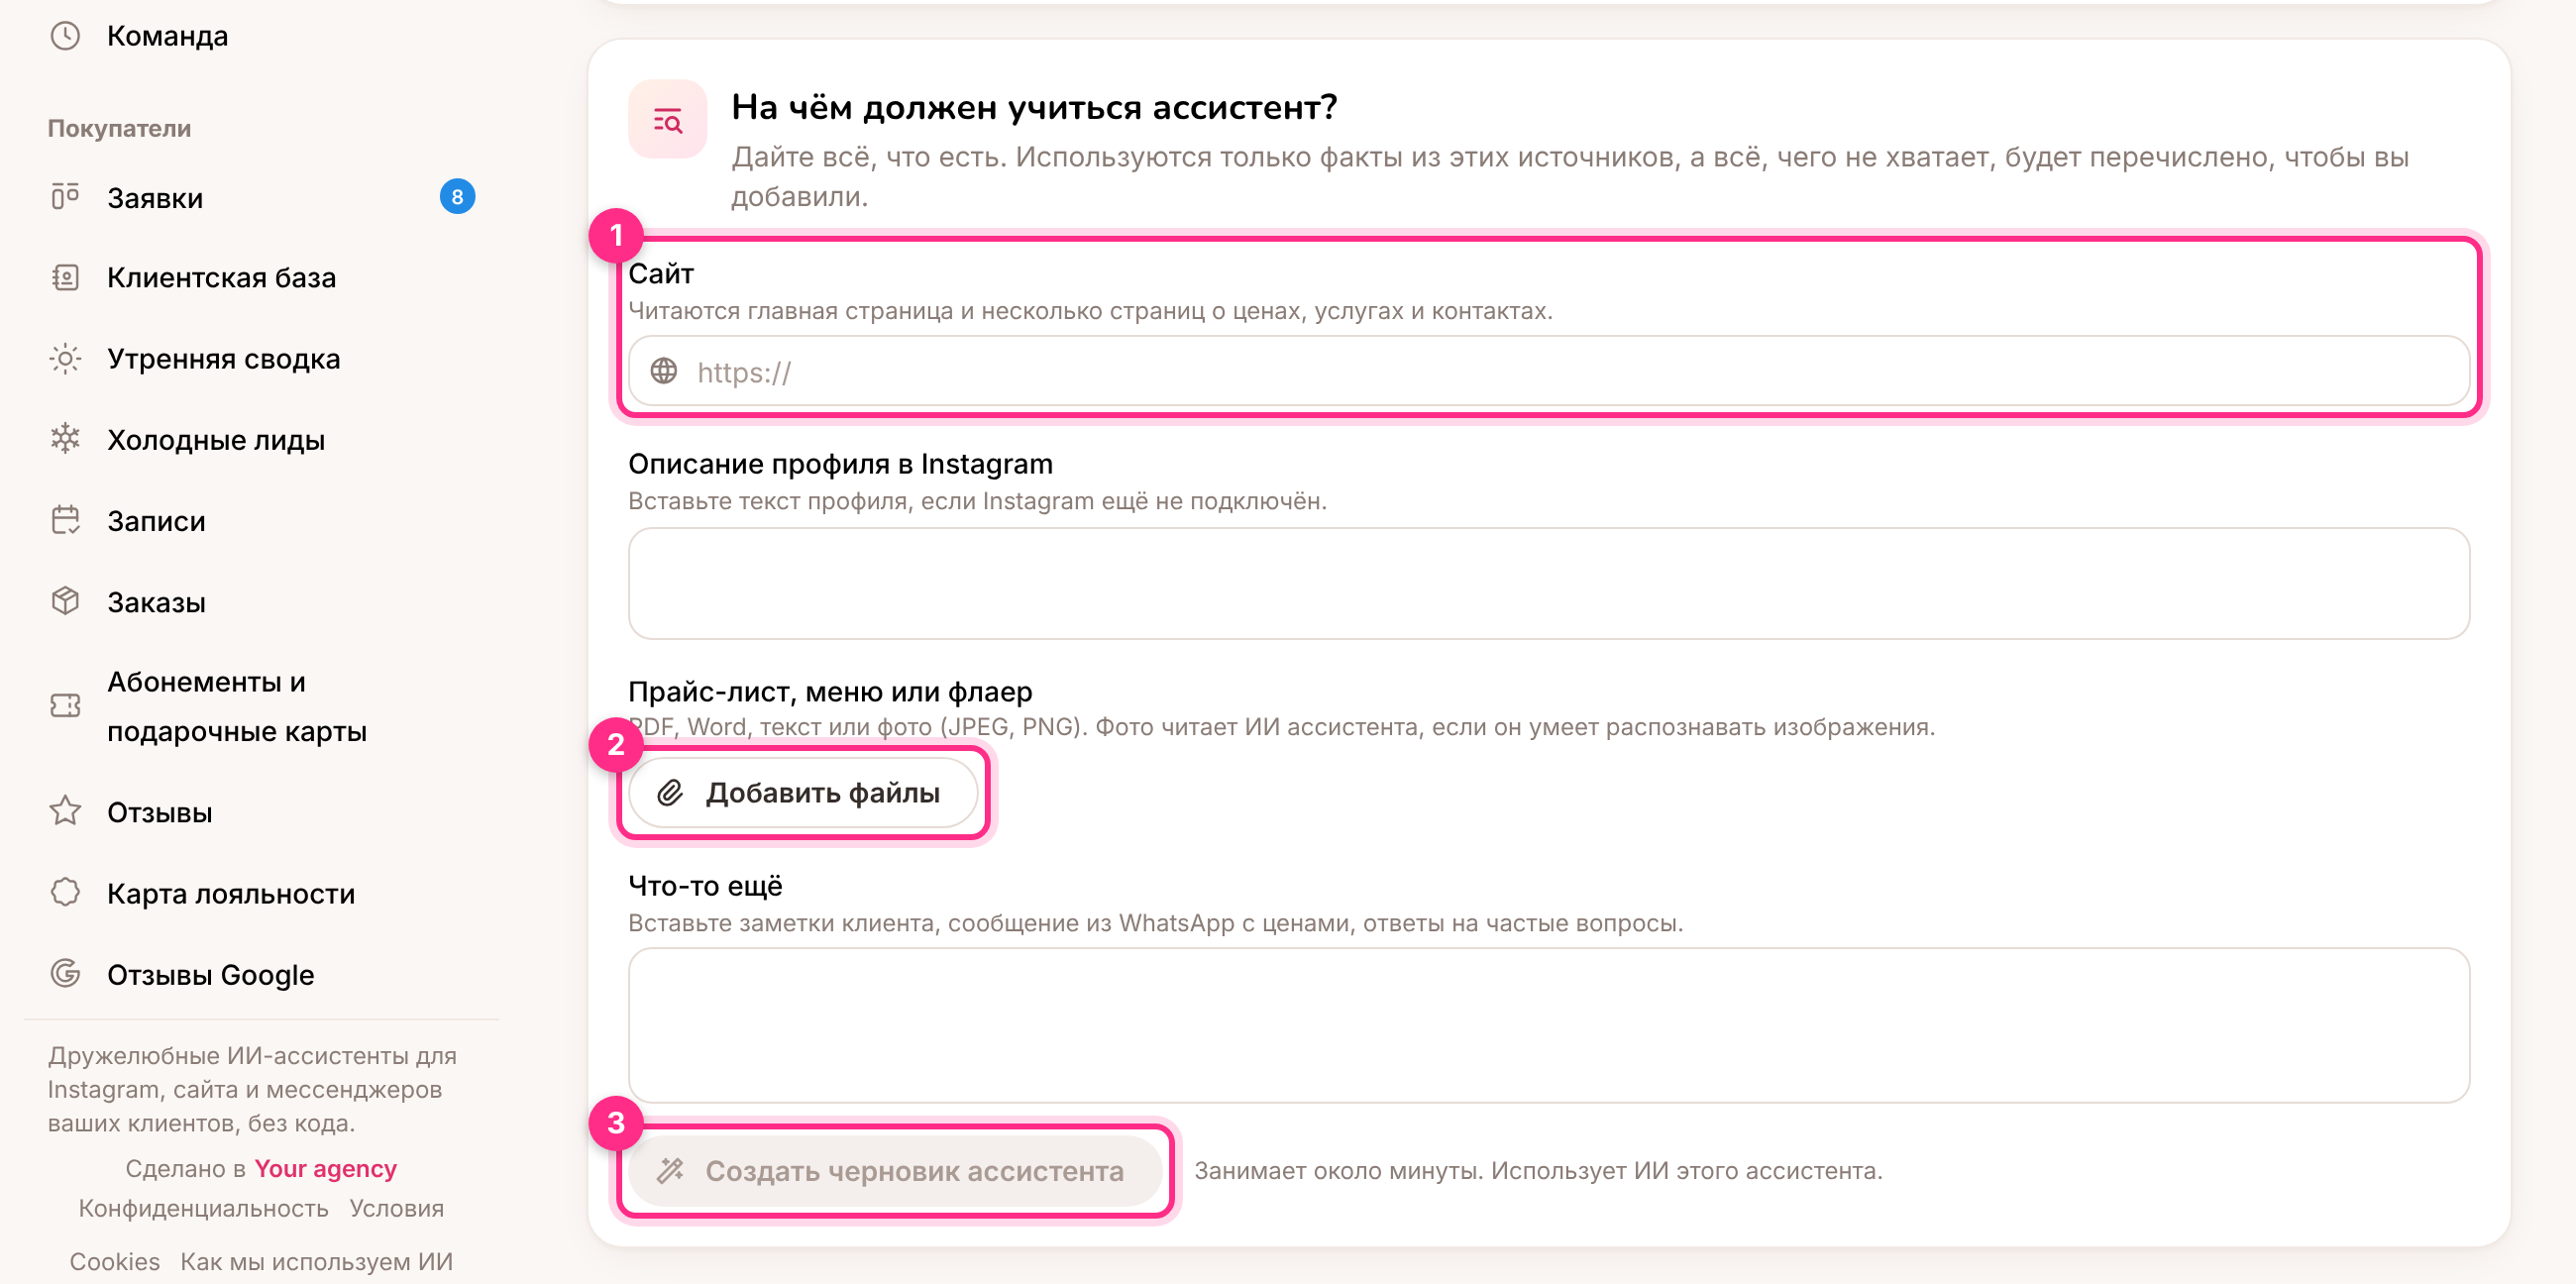Open Как мы используем ИИ link
This screenshot has width=2576, height=1284.
tap(316, 1261)
